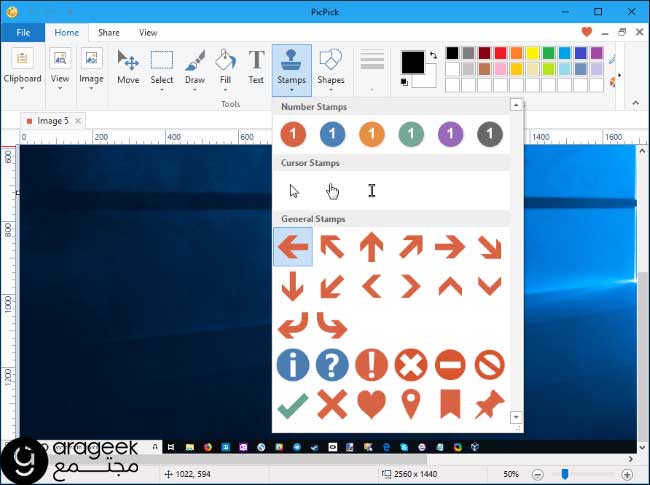Choose the blue question mark stamp
The image size is (650, 485).
(332, 365)
